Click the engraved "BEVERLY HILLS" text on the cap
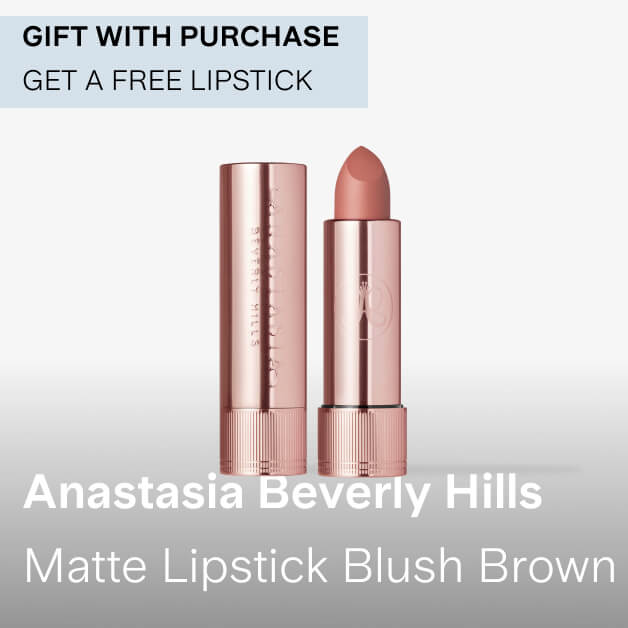Viewport: 628px width, 628px height. click(254, 287)
